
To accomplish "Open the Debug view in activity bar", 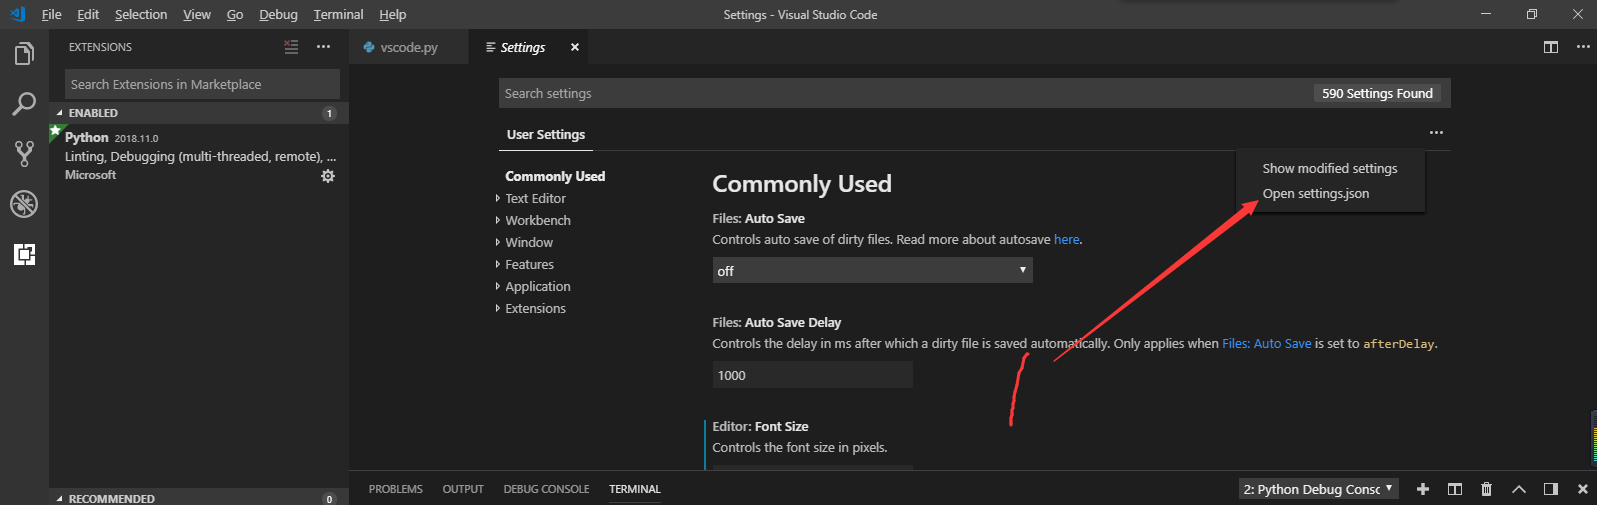I will [x=24, y=204].
